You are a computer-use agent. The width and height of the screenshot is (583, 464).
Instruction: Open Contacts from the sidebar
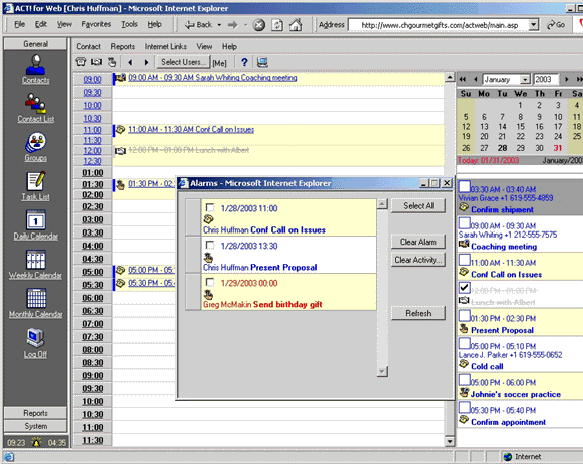coord(35,69)
